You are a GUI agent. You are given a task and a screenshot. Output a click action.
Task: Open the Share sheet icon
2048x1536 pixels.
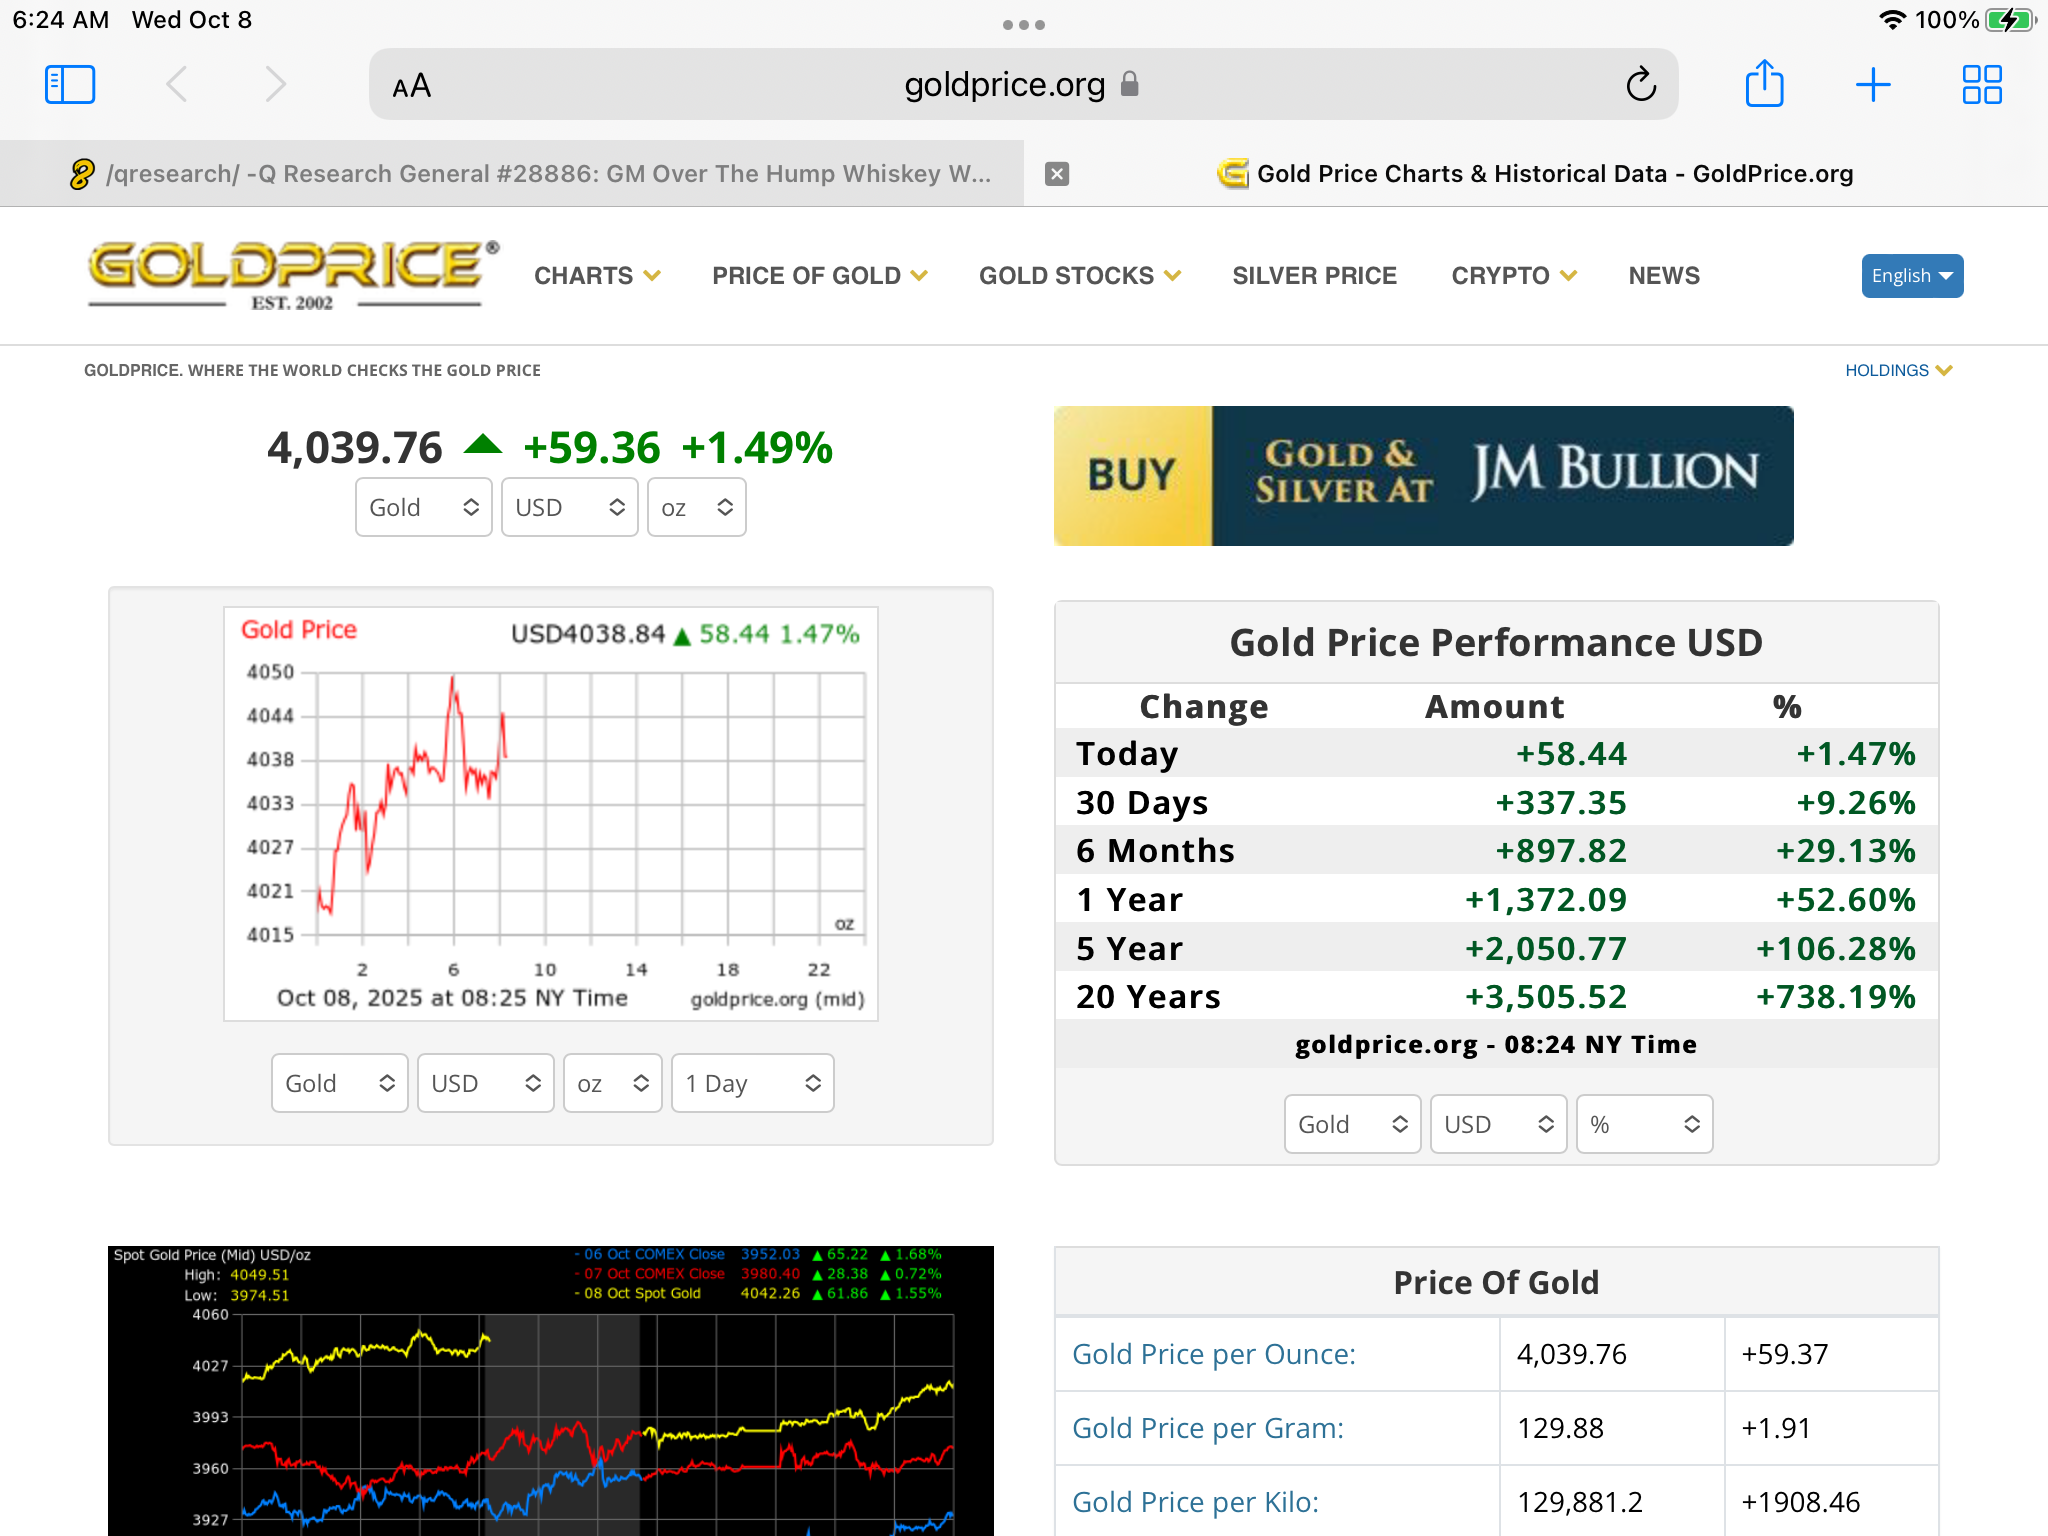(1764, 84)
